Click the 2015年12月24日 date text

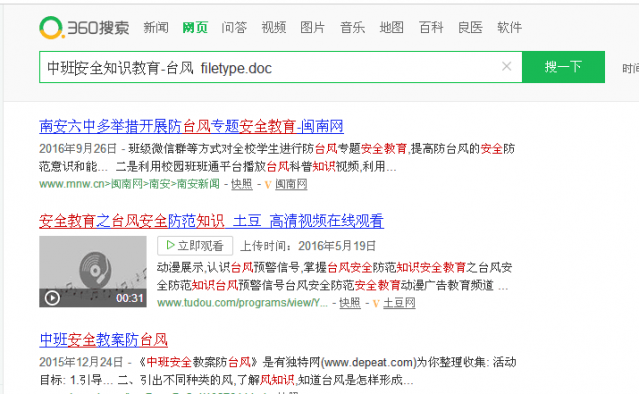pos(81,362)
